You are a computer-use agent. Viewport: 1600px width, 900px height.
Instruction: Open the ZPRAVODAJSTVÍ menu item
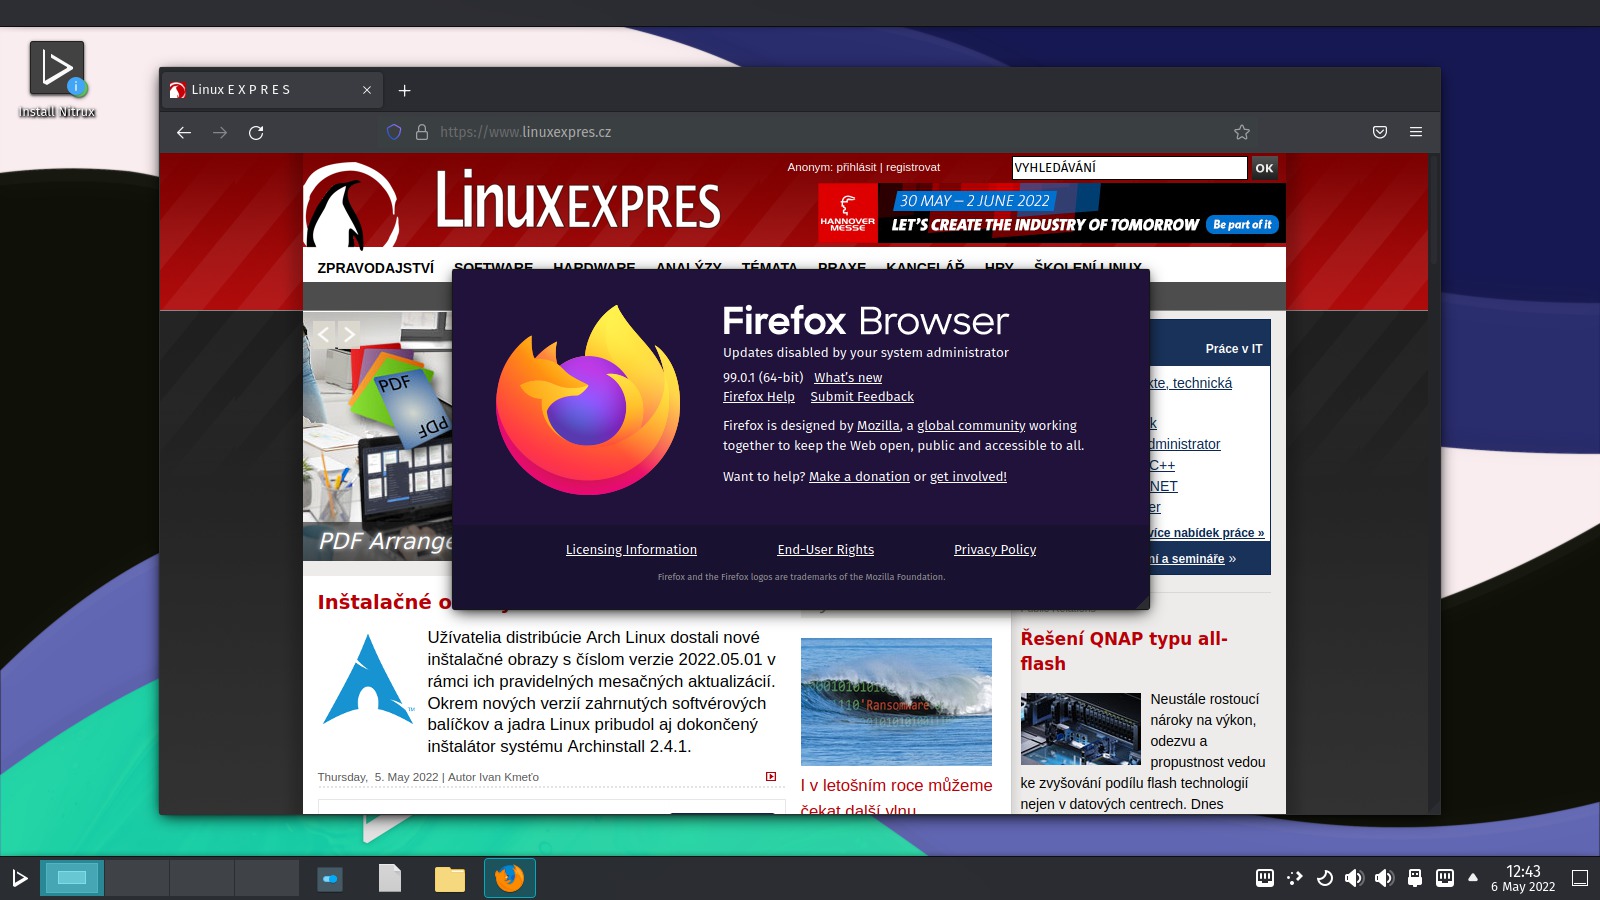376,268
